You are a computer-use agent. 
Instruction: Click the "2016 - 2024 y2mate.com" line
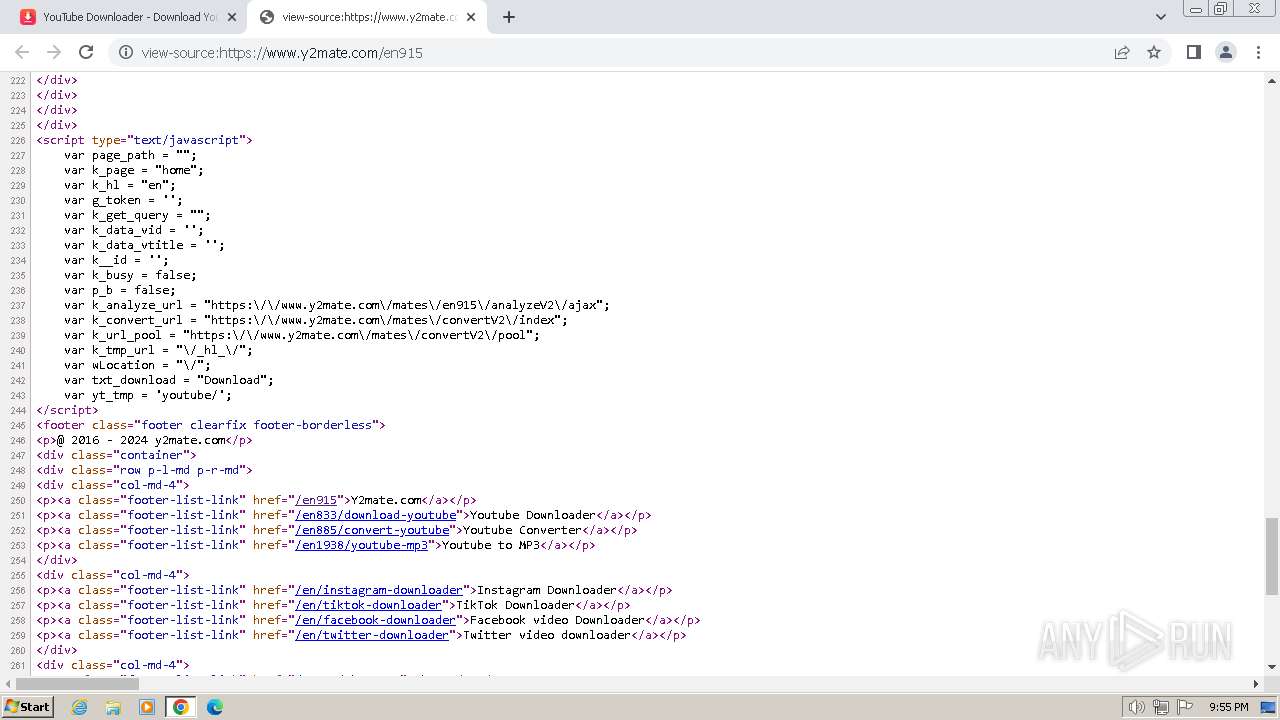[145, 440]
